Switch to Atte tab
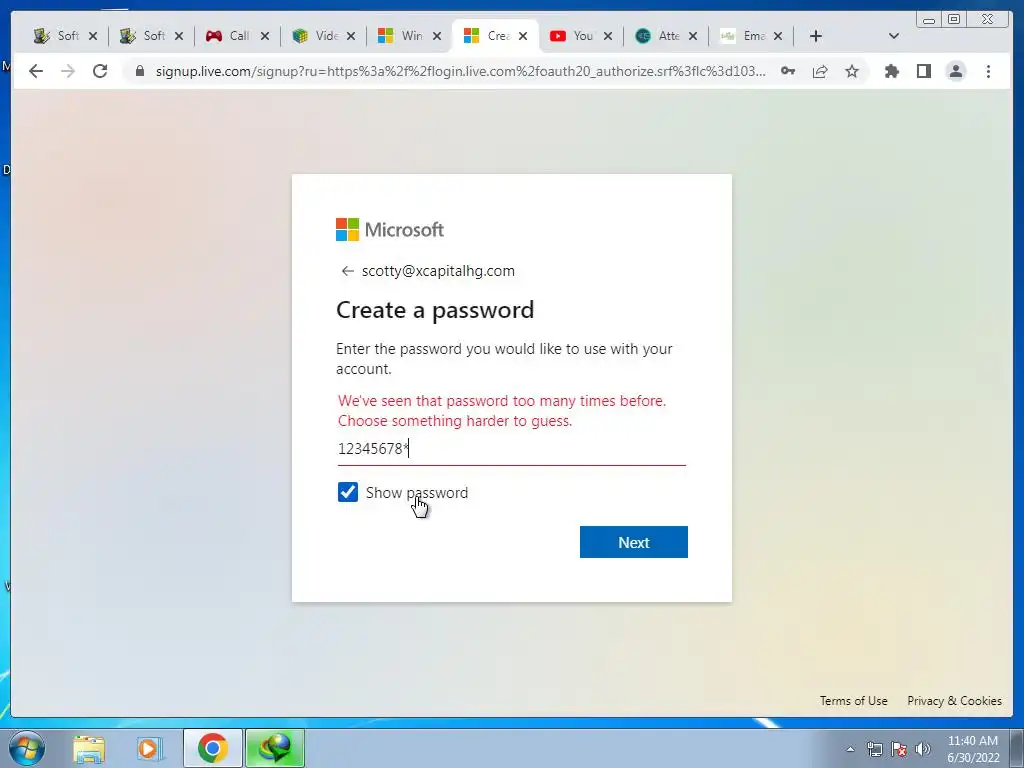 666,36
